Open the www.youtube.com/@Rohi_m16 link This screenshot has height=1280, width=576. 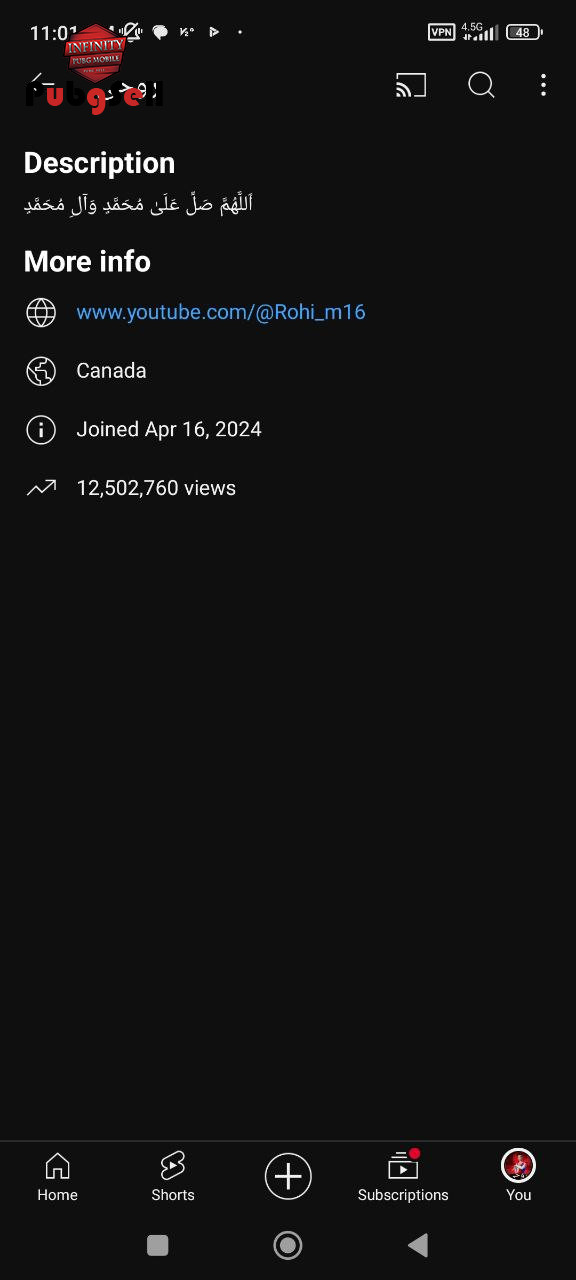point(221,312)
